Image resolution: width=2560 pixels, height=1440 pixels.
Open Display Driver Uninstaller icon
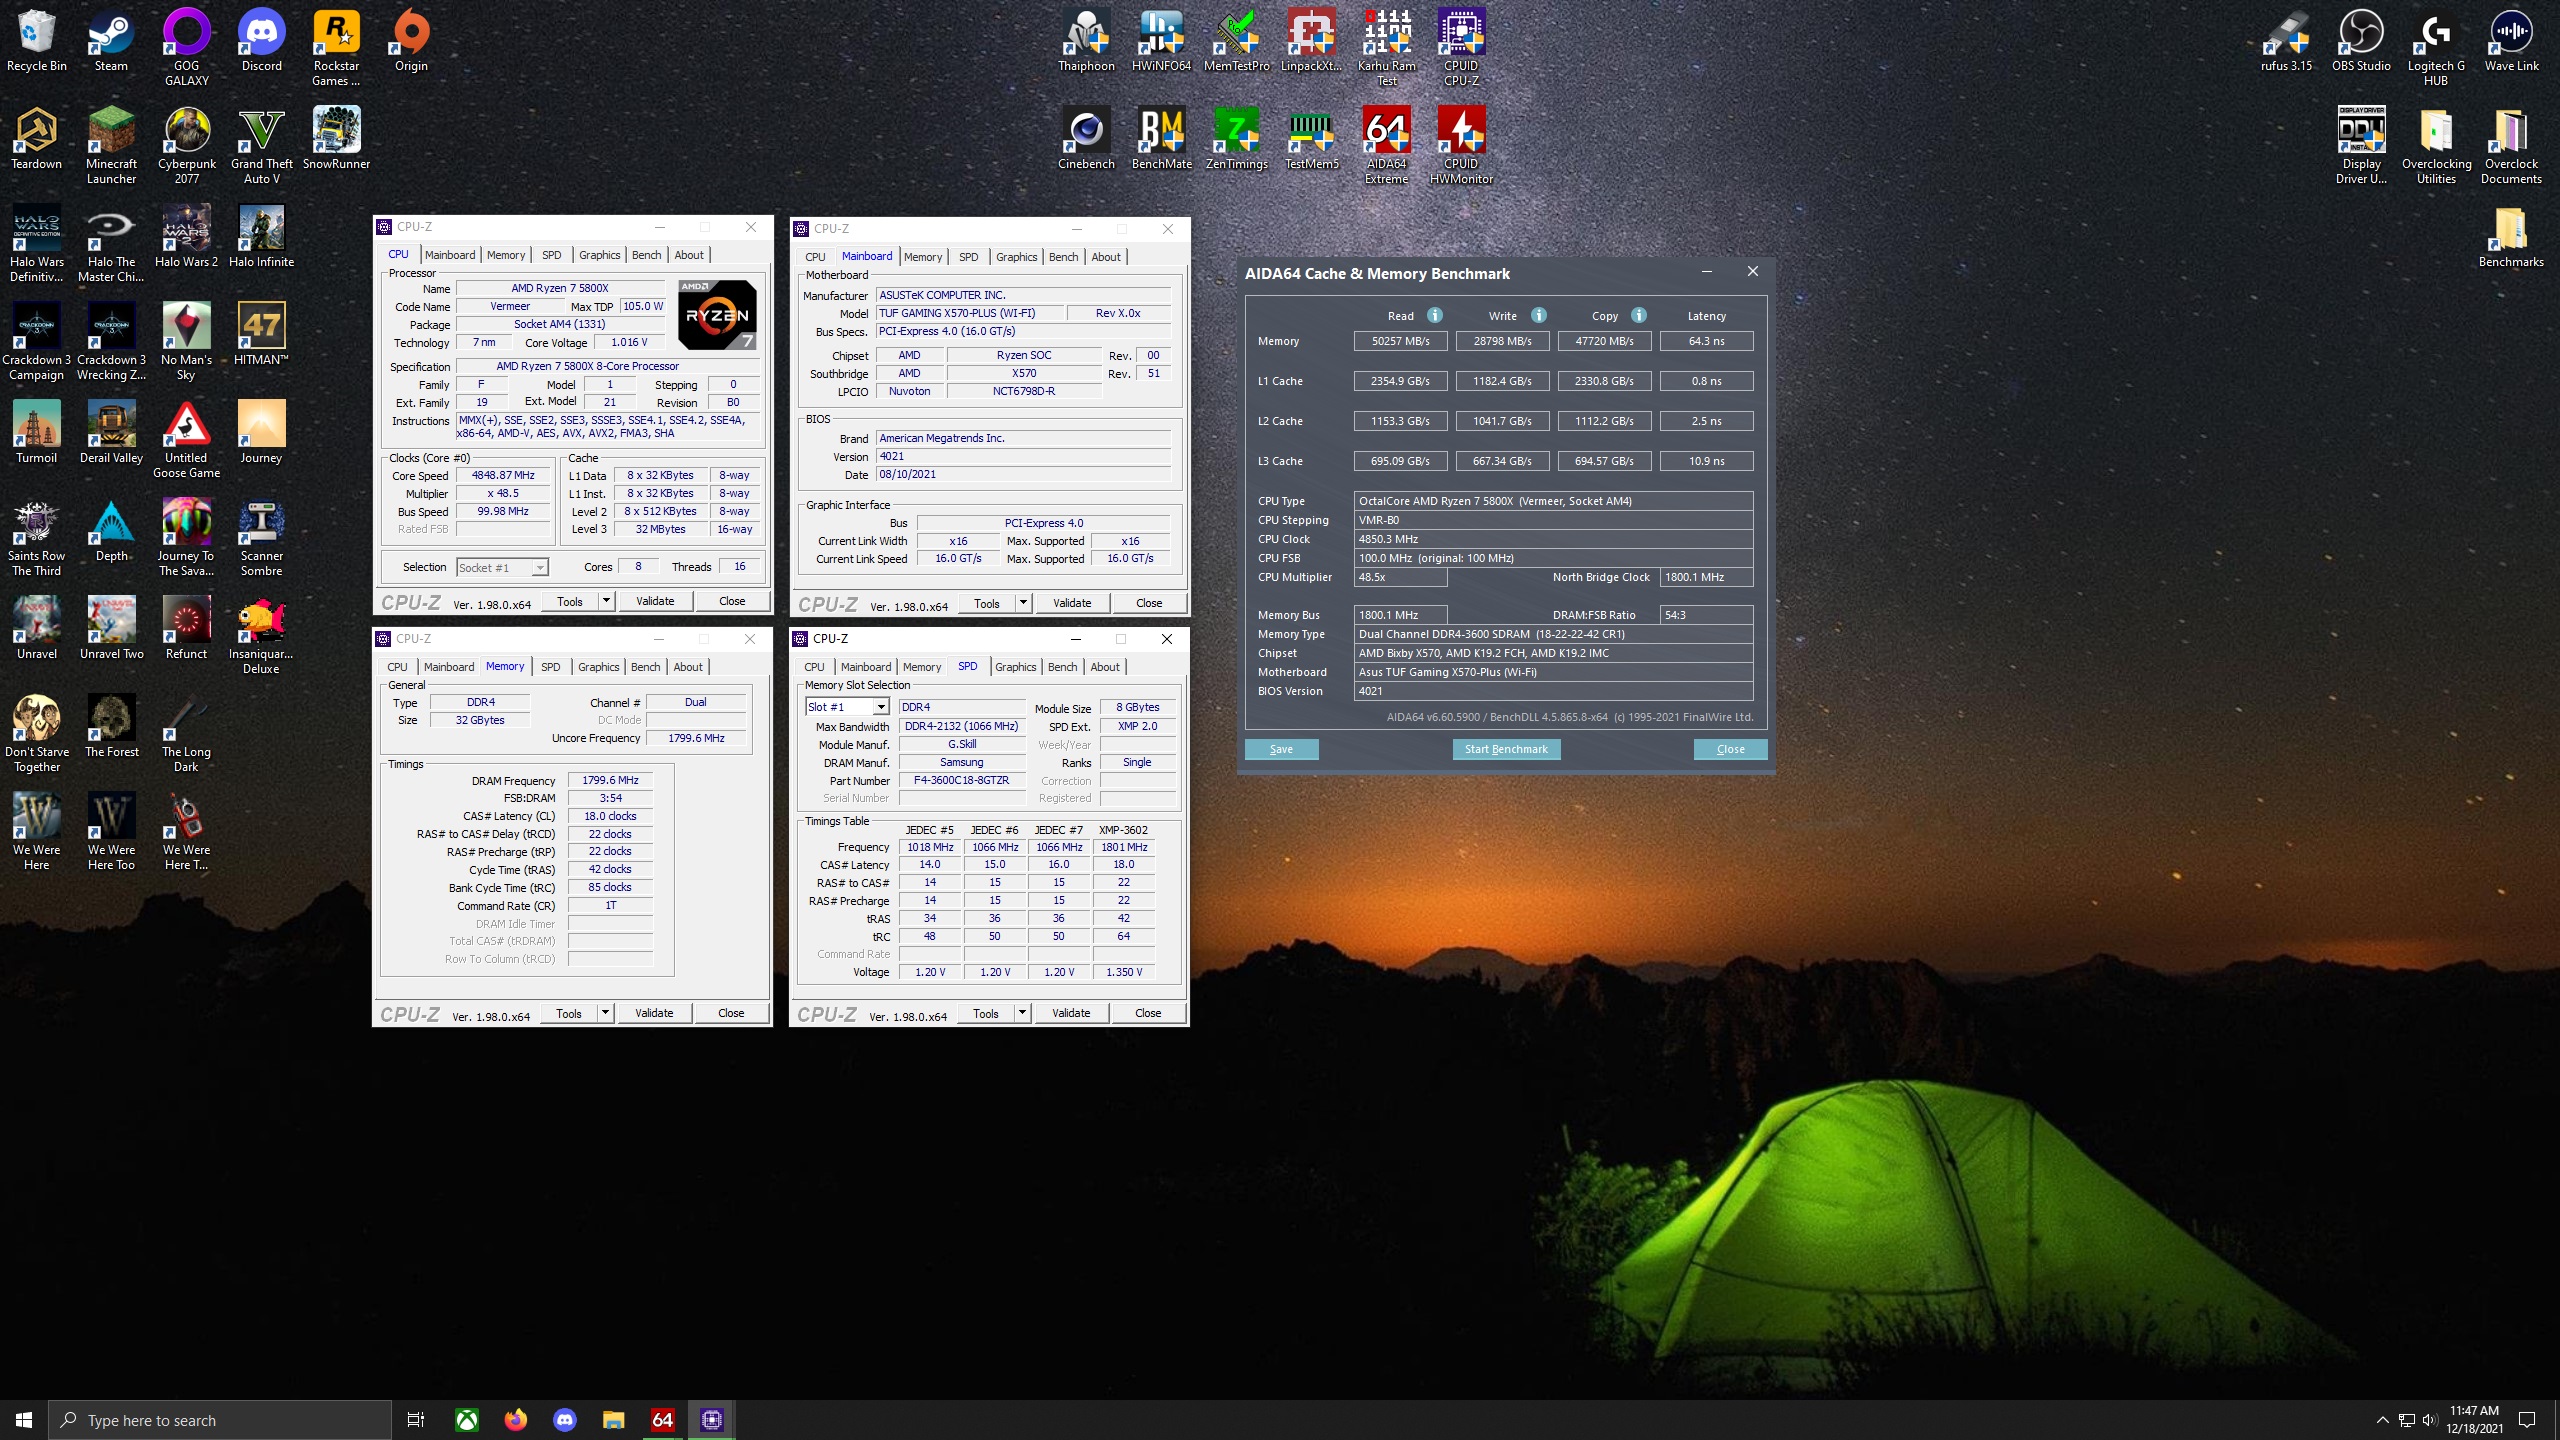2361,145
